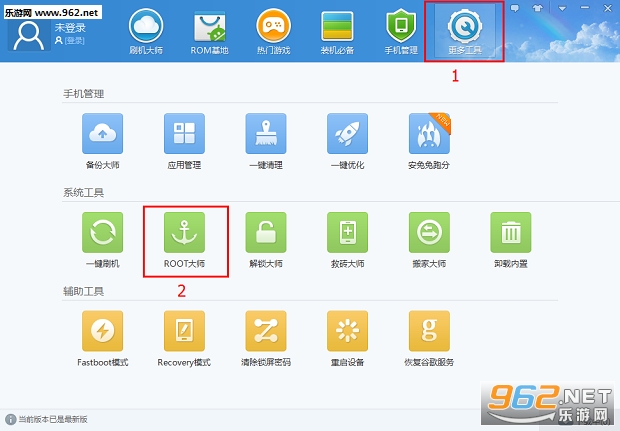Switch to the 刷机大师 tab
This screenshot has width=620, height=431.
146,31
